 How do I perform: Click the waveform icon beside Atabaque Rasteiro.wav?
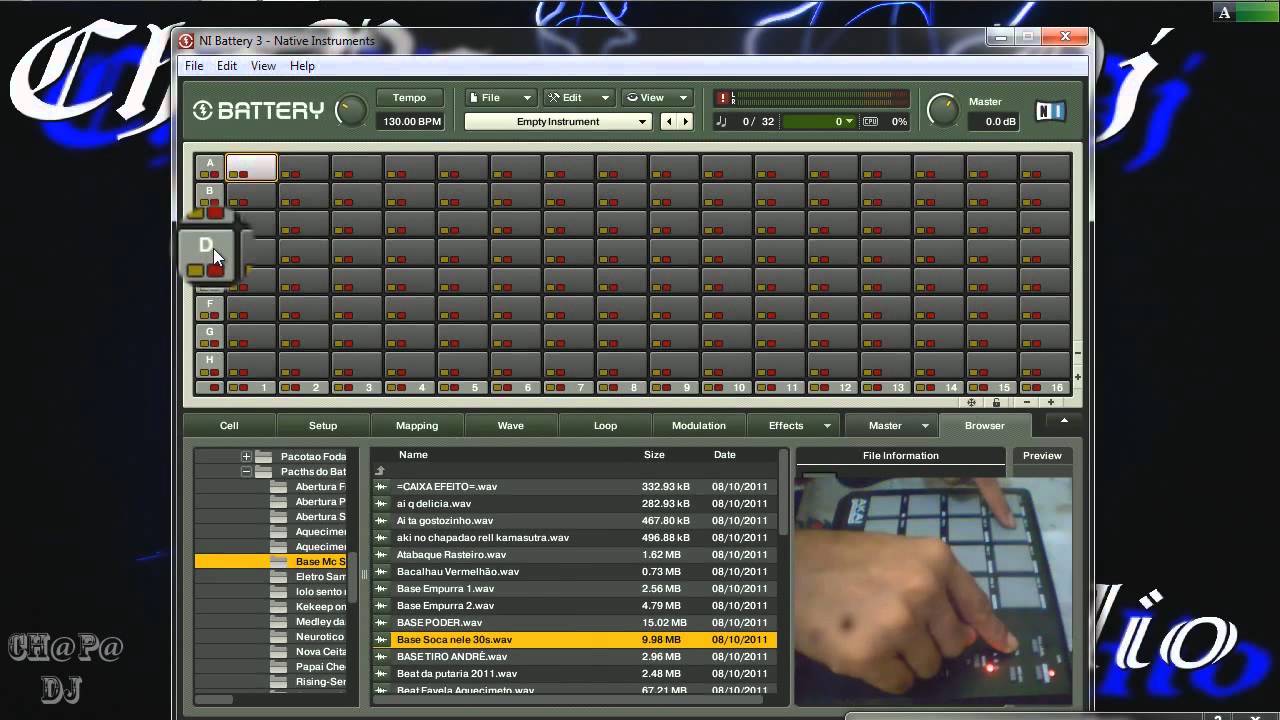tap(381, 555)
